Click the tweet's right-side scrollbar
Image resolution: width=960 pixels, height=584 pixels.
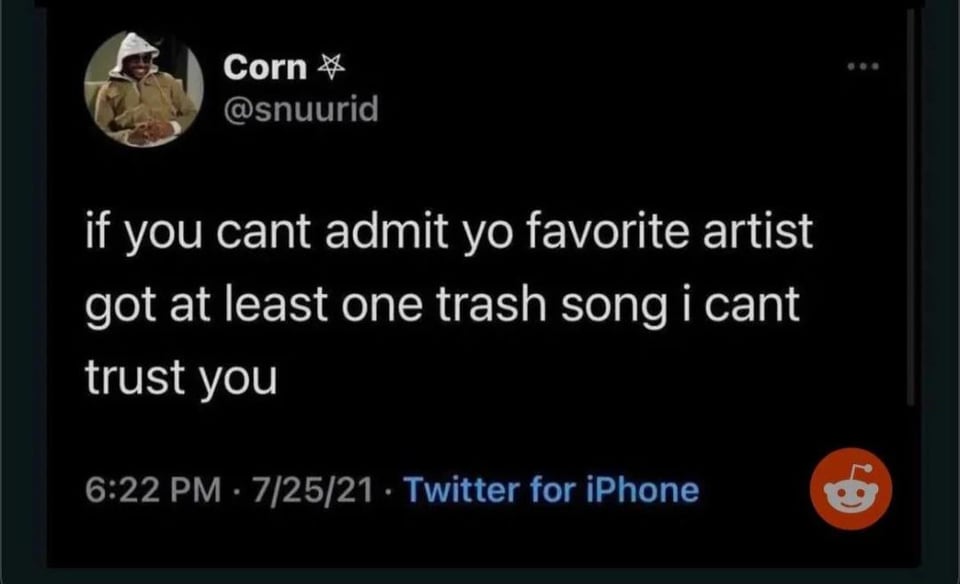point(910,200)
